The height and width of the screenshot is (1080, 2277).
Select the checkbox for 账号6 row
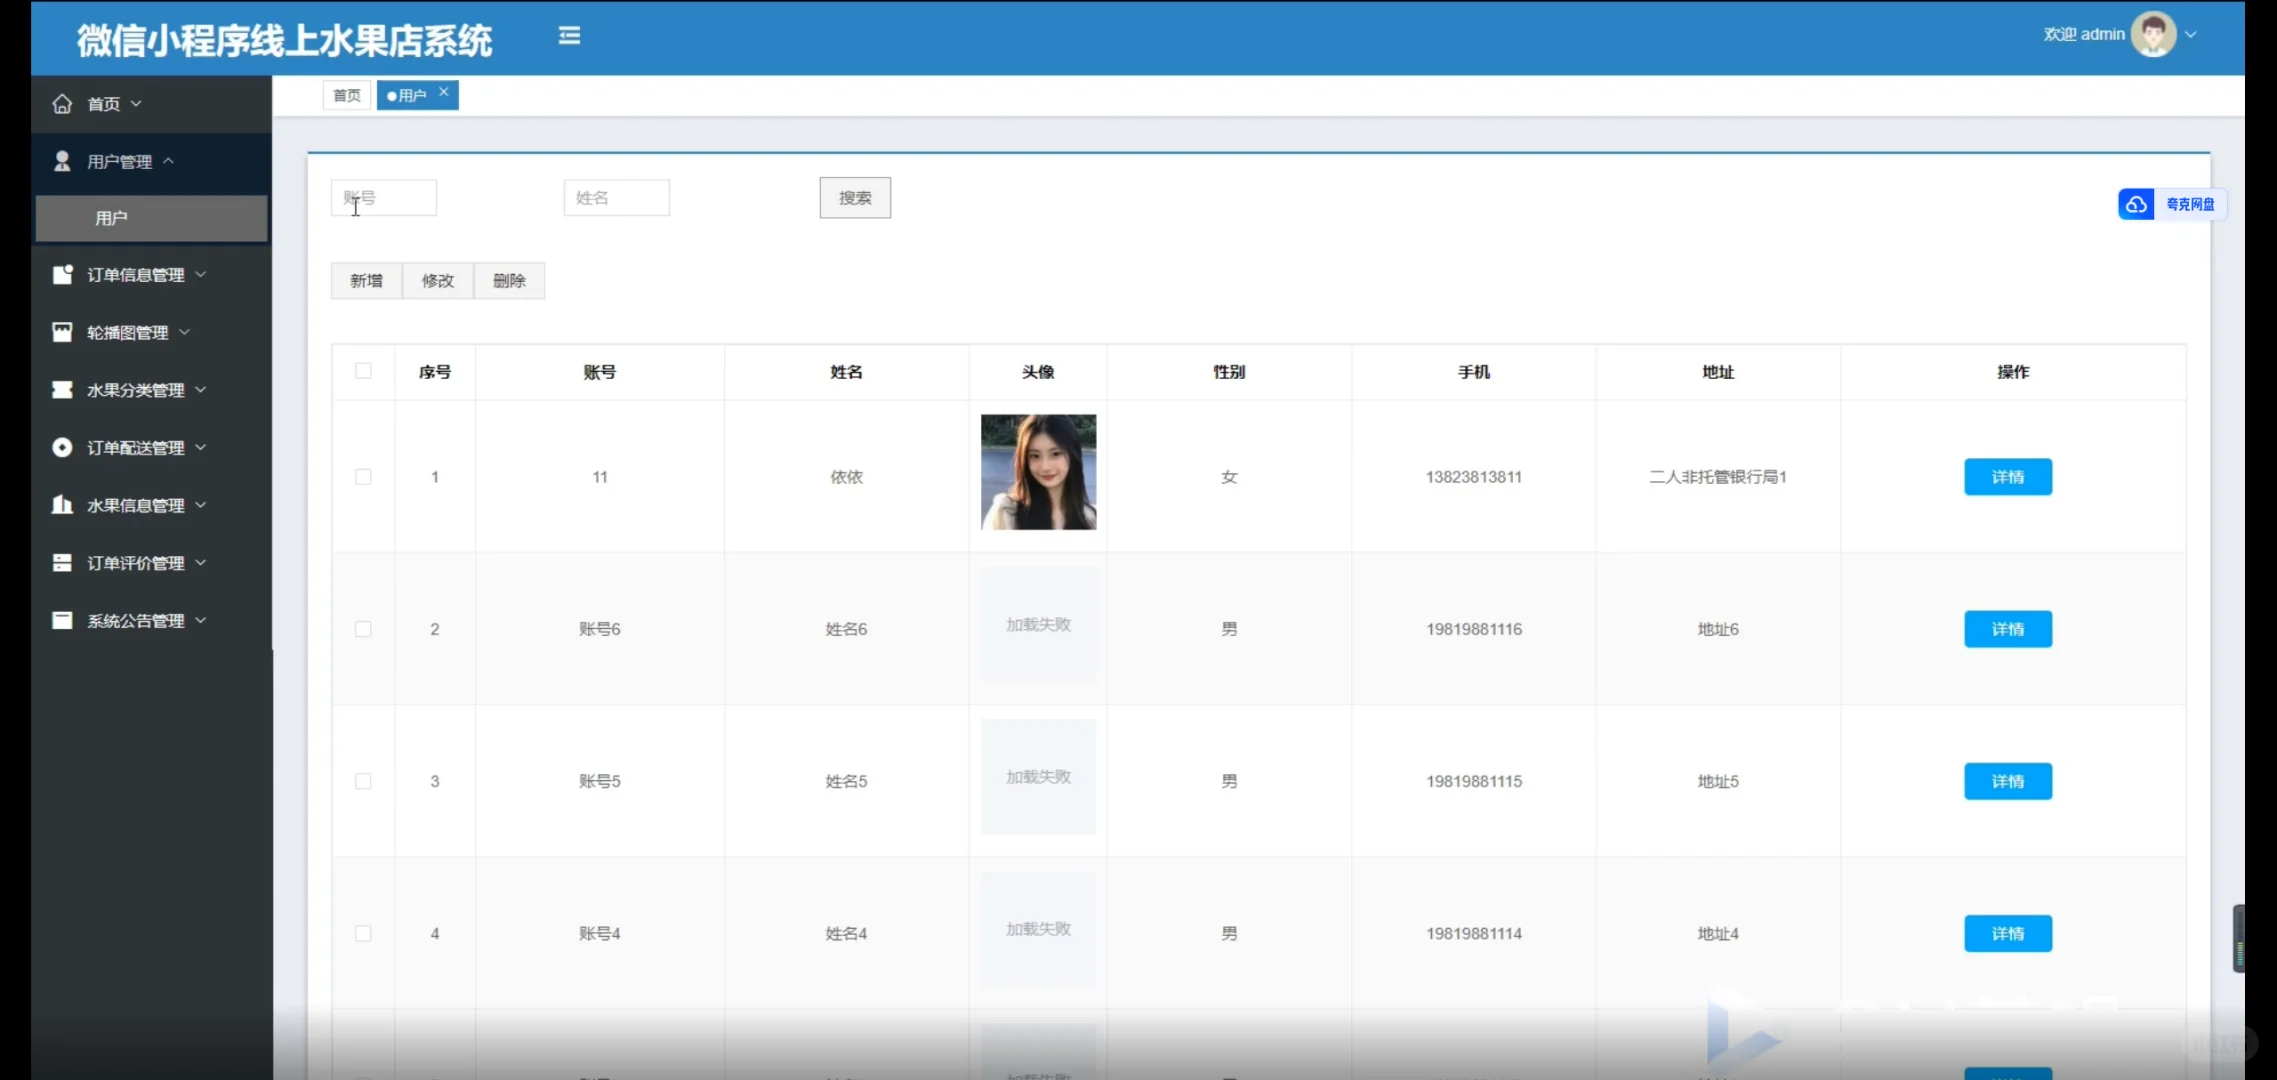[363, 629]
